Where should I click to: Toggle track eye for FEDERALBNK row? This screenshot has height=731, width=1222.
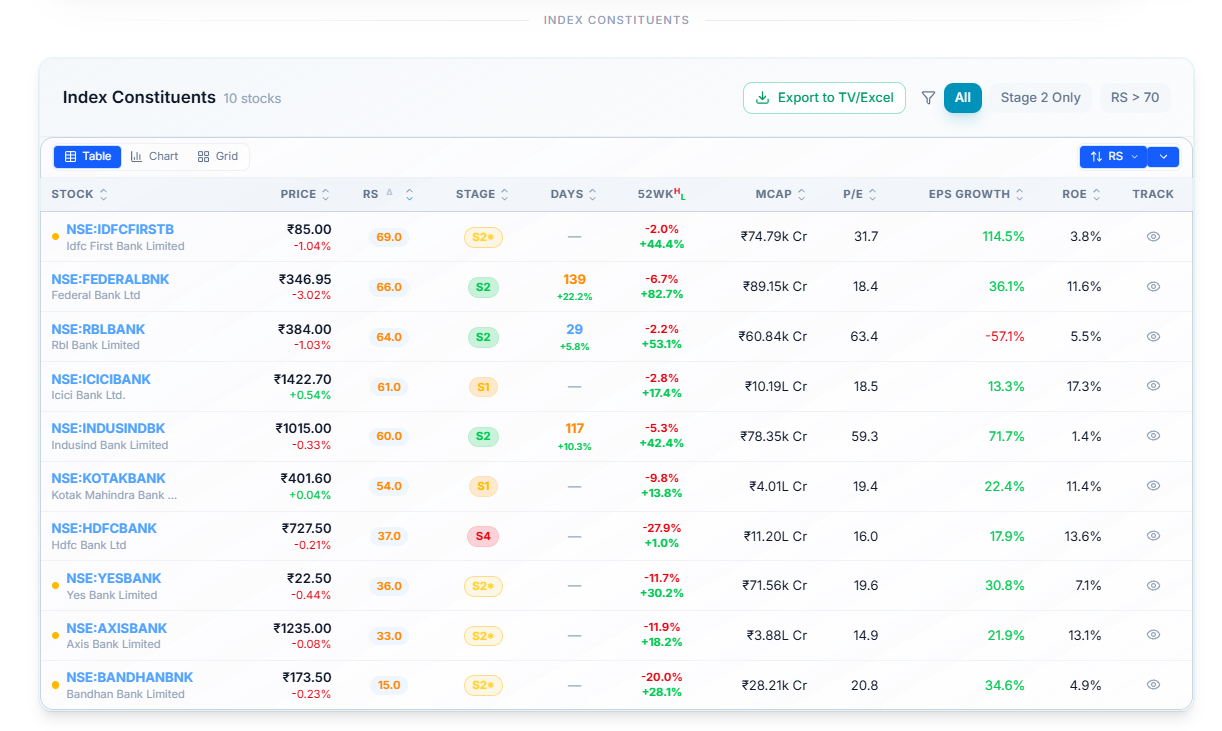tap(1153, 287)
